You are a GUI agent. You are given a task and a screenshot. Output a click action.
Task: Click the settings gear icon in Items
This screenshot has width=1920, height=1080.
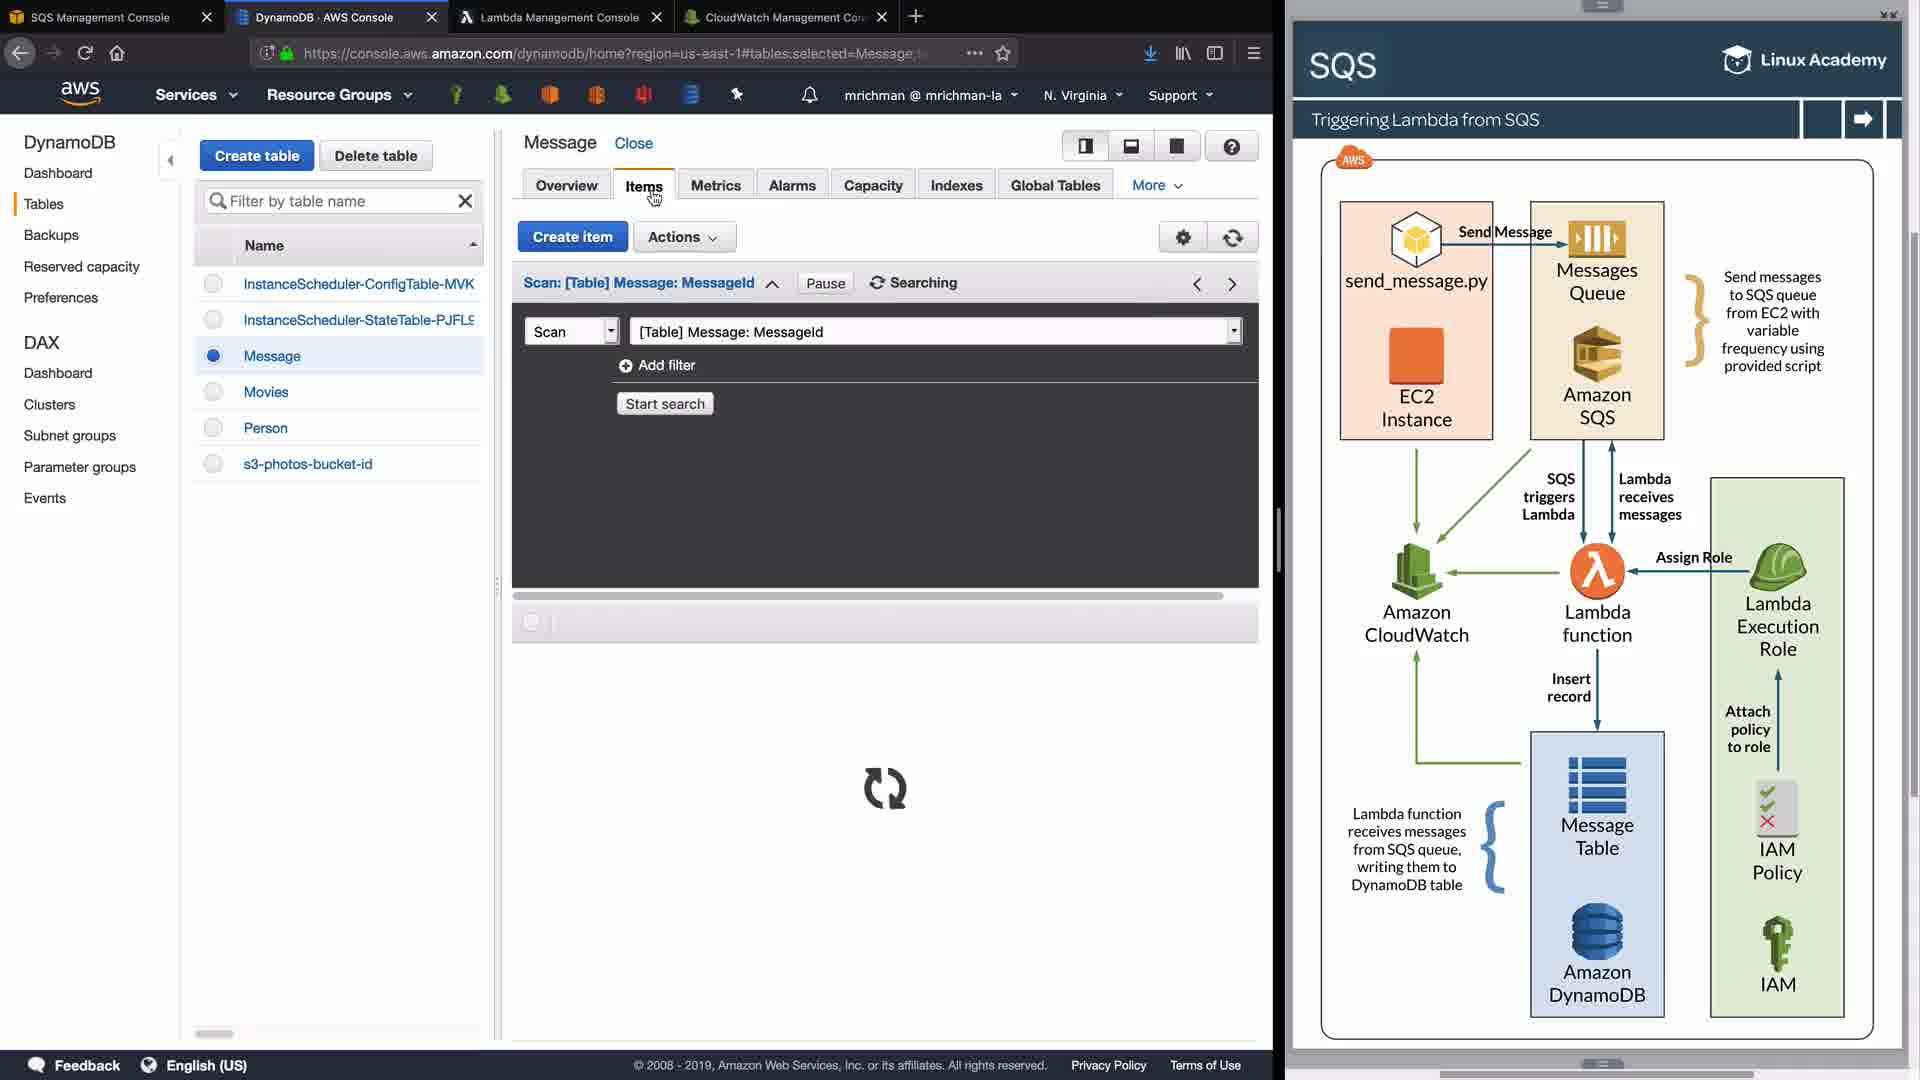tap(1183, 237)
